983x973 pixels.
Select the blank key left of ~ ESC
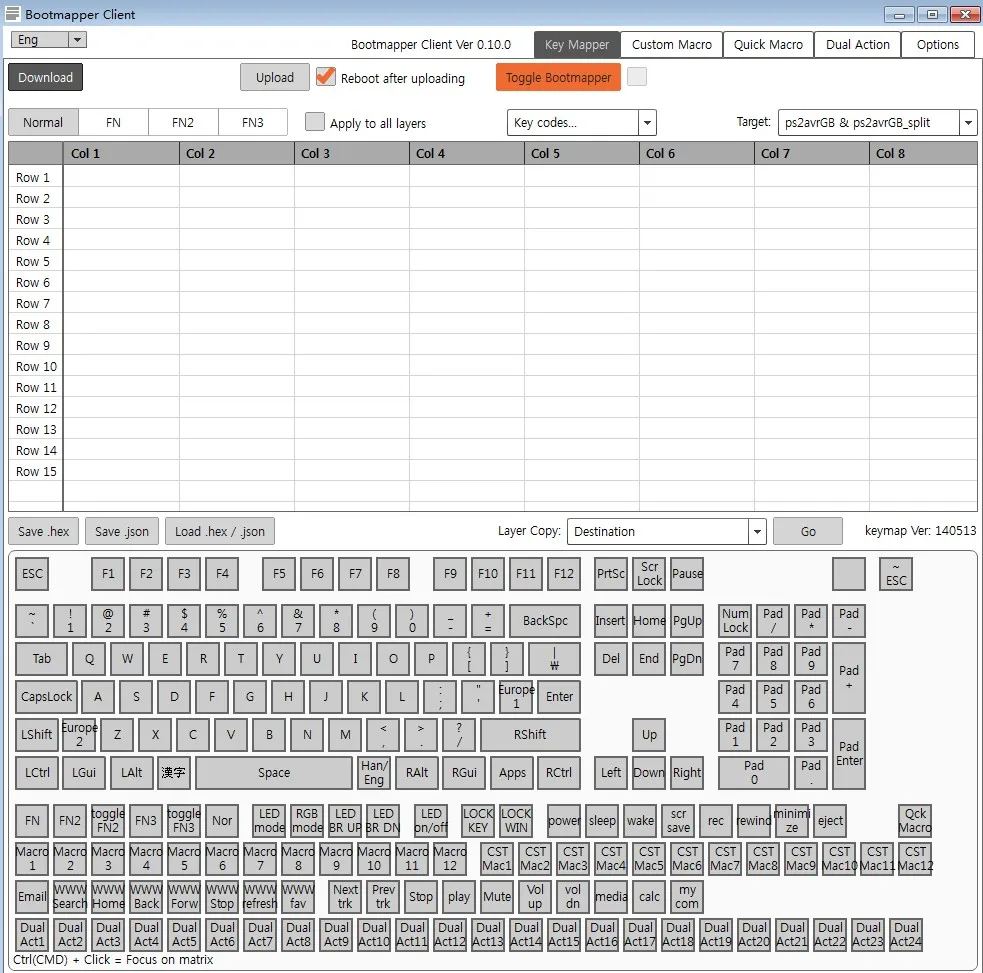click(849, 574)
